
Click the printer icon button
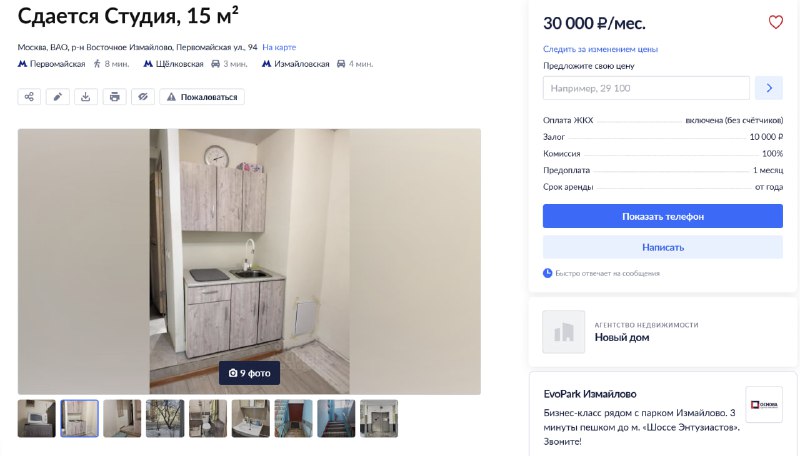(x=114, y=97)
